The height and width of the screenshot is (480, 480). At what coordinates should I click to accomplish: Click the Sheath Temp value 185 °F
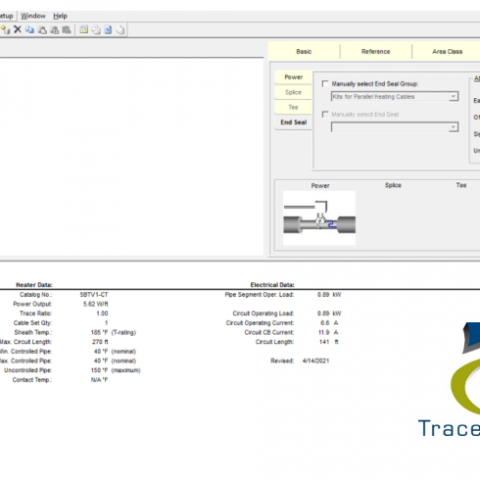(x=99, y=332)
